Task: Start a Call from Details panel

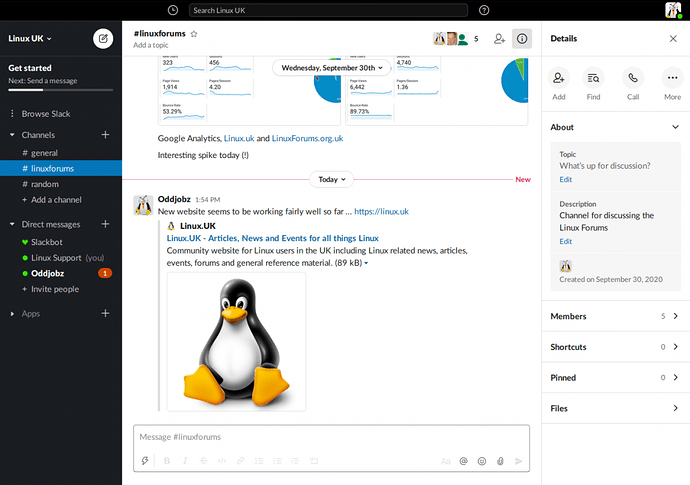Action: tap(633, 78)
